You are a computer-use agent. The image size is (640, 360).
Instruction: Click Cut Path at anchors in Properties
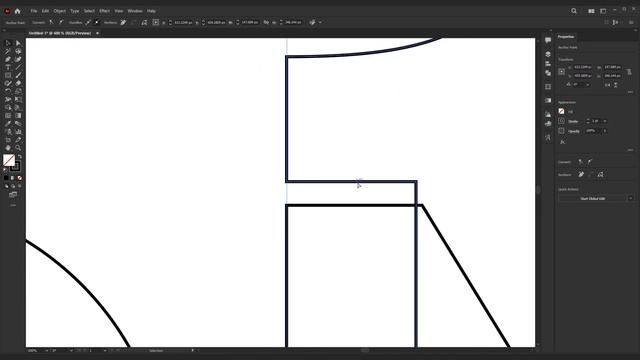[600, 175]
